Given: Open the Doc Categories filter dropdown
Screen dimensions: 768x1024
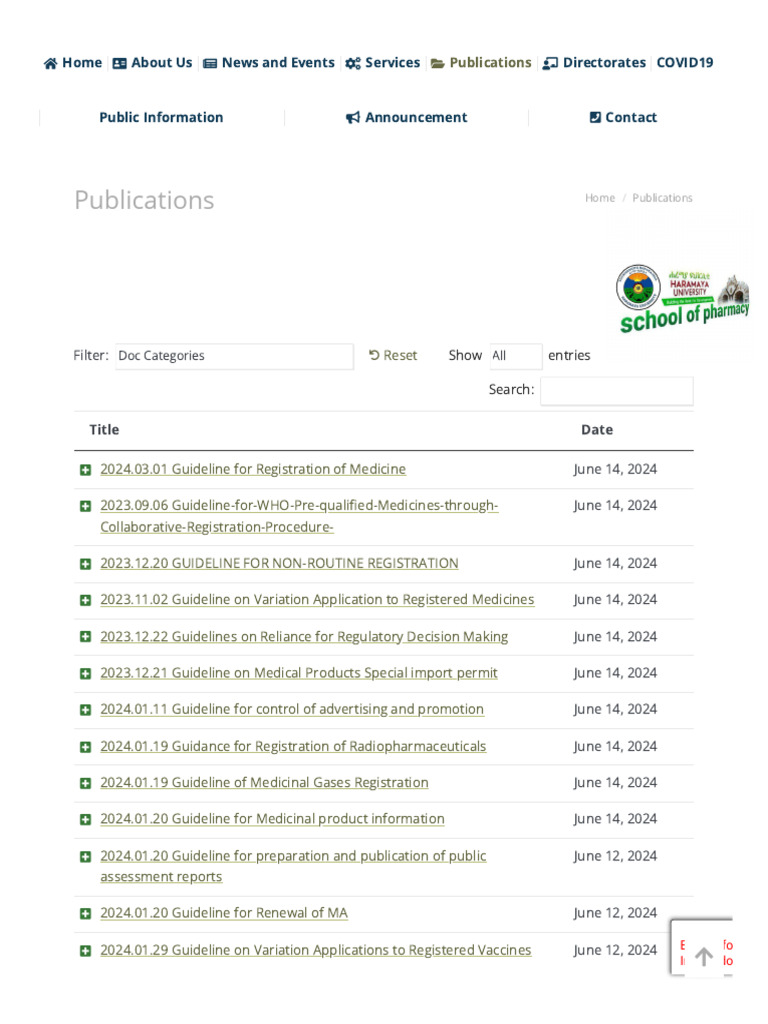Looking at the screenshot, I should tap(234, 356).
